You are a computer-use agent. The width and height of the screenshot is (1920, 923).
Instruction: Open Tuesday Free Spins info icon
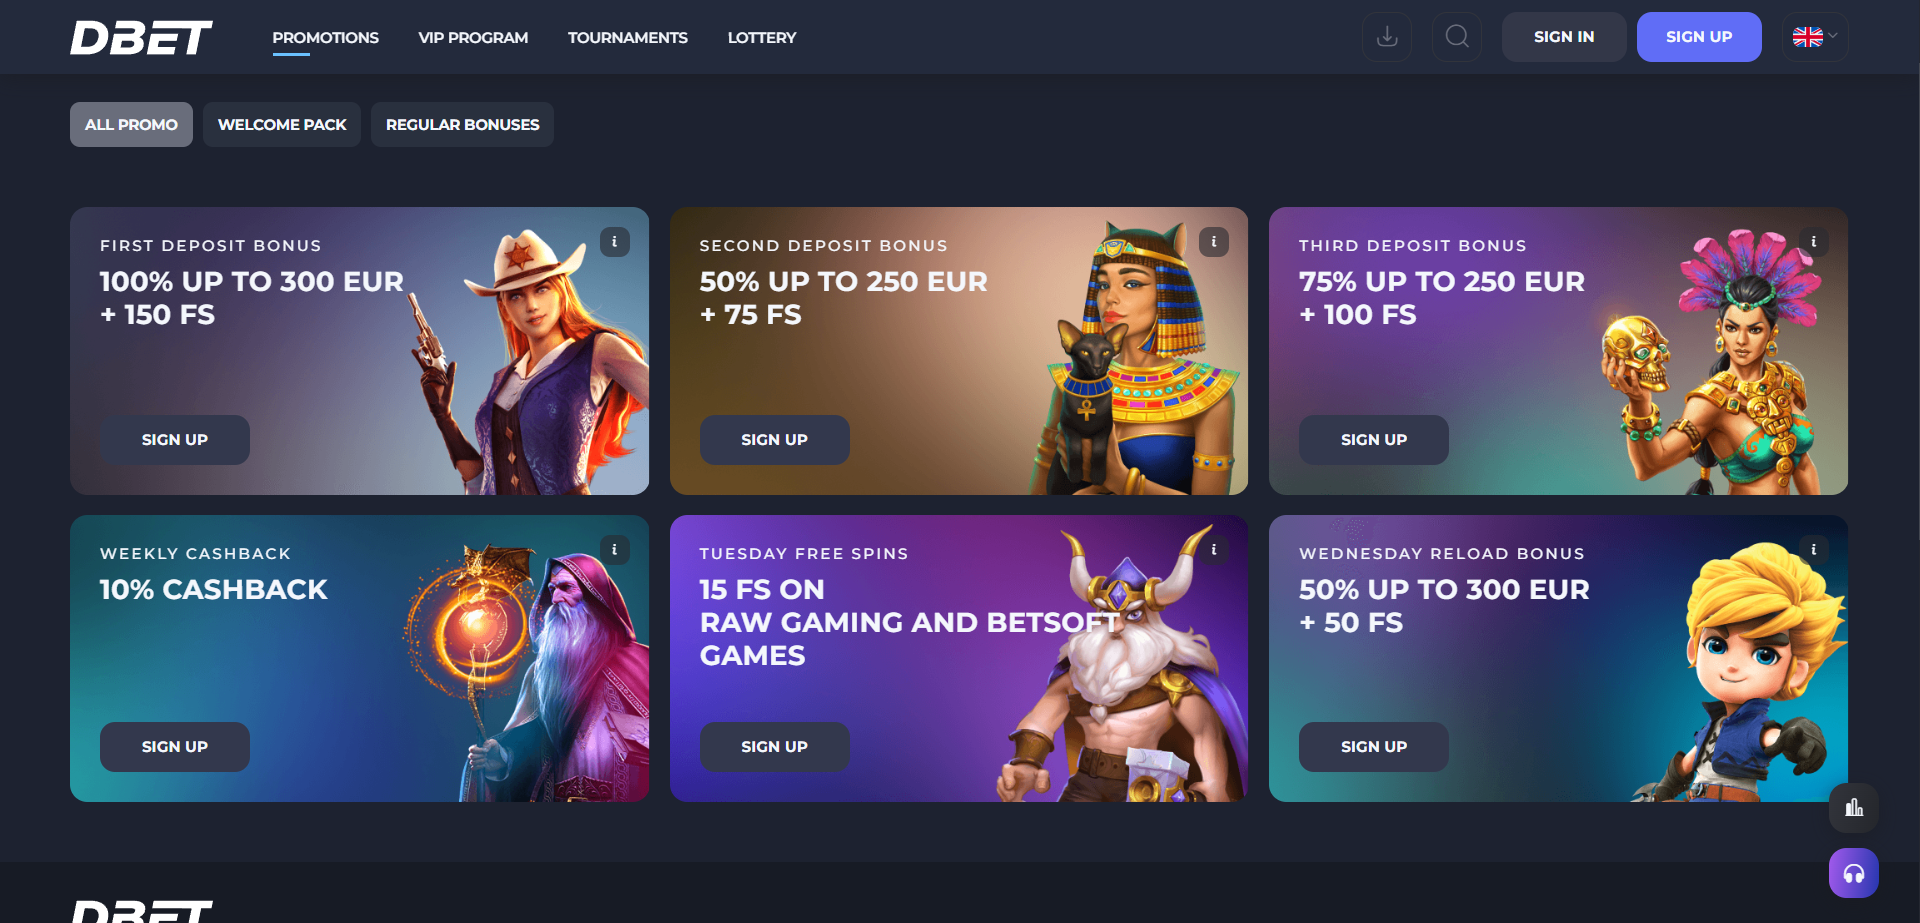coord(1214,549)
